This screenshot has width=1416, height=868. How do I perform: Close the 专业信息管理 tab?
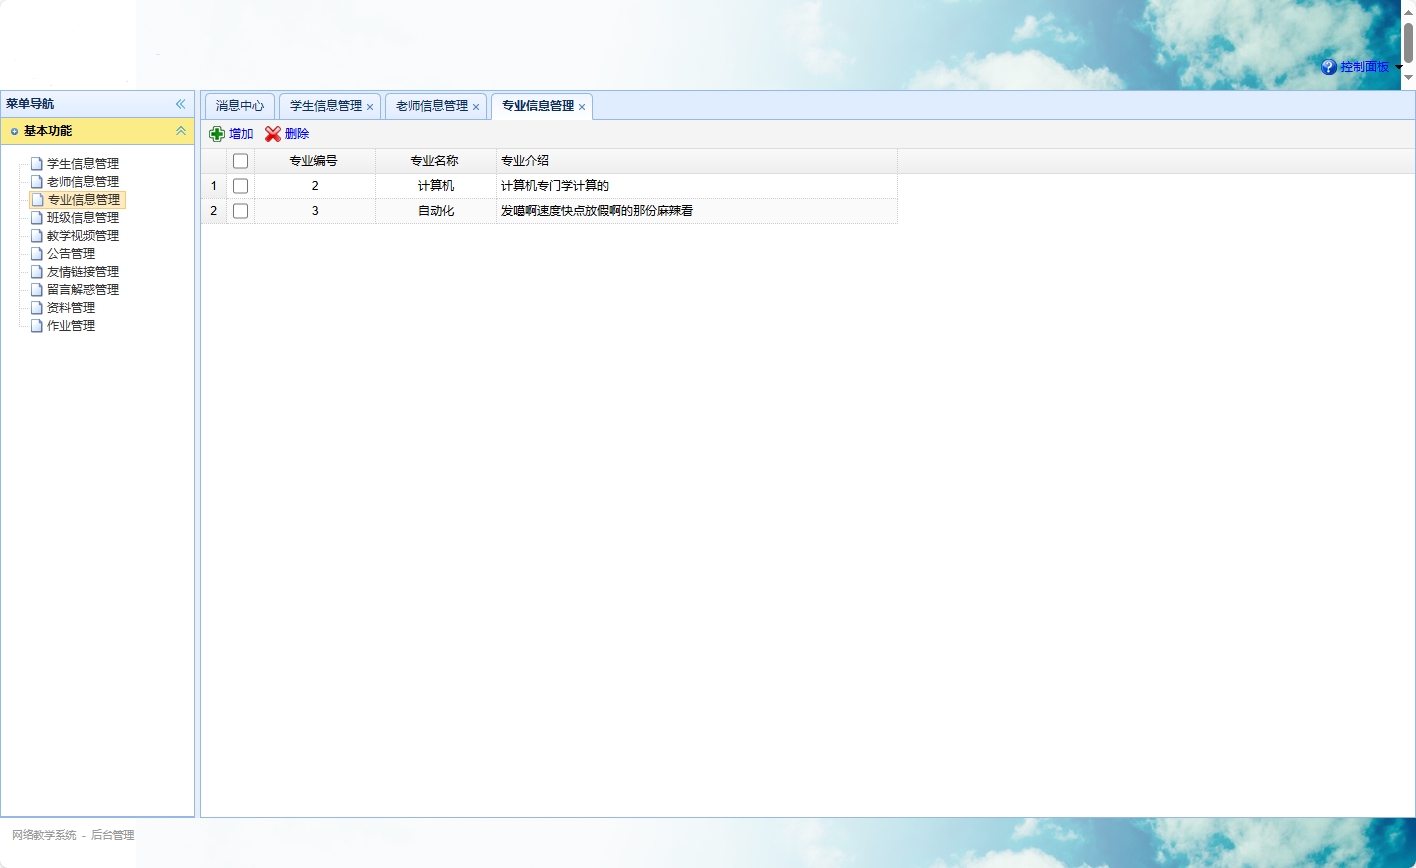pos(582,107)
